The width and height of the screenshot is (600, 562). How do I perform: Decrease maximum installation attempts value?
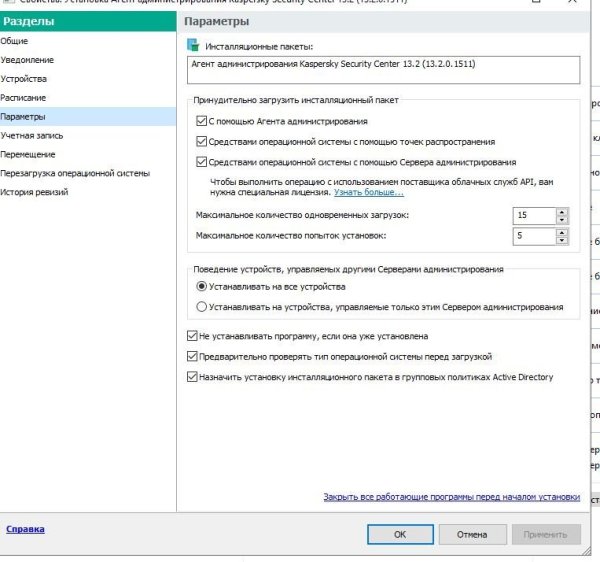(x=562, y=240)
